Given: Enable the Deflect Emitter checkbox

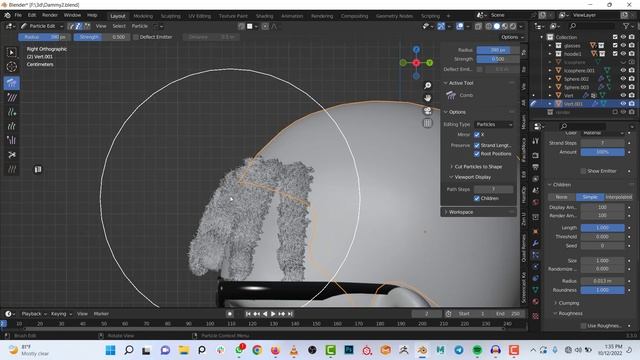Looking at the screenshot, I should pyautogui.click(x=136, y=37).
